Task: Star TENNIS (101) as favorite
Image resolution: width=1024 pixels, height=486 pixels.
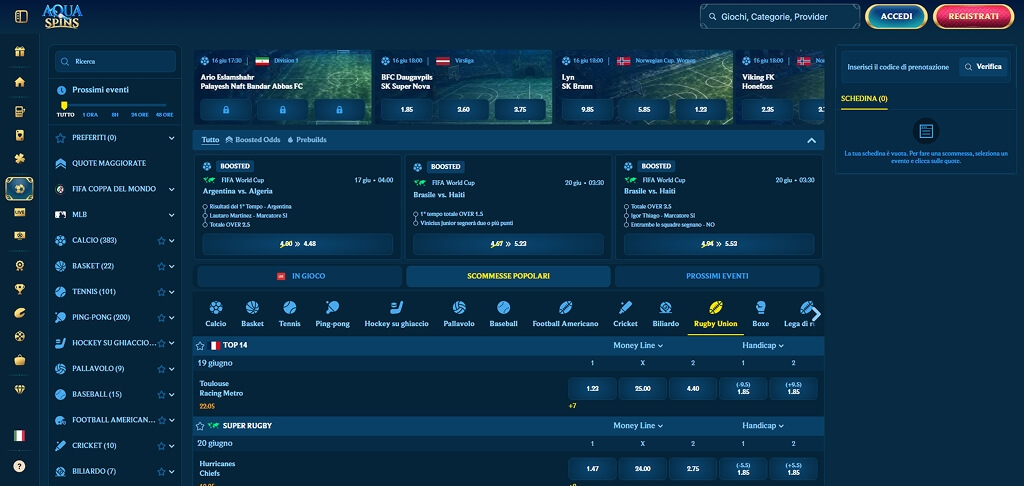Action: pyautogui.click(x=161, y=291)
